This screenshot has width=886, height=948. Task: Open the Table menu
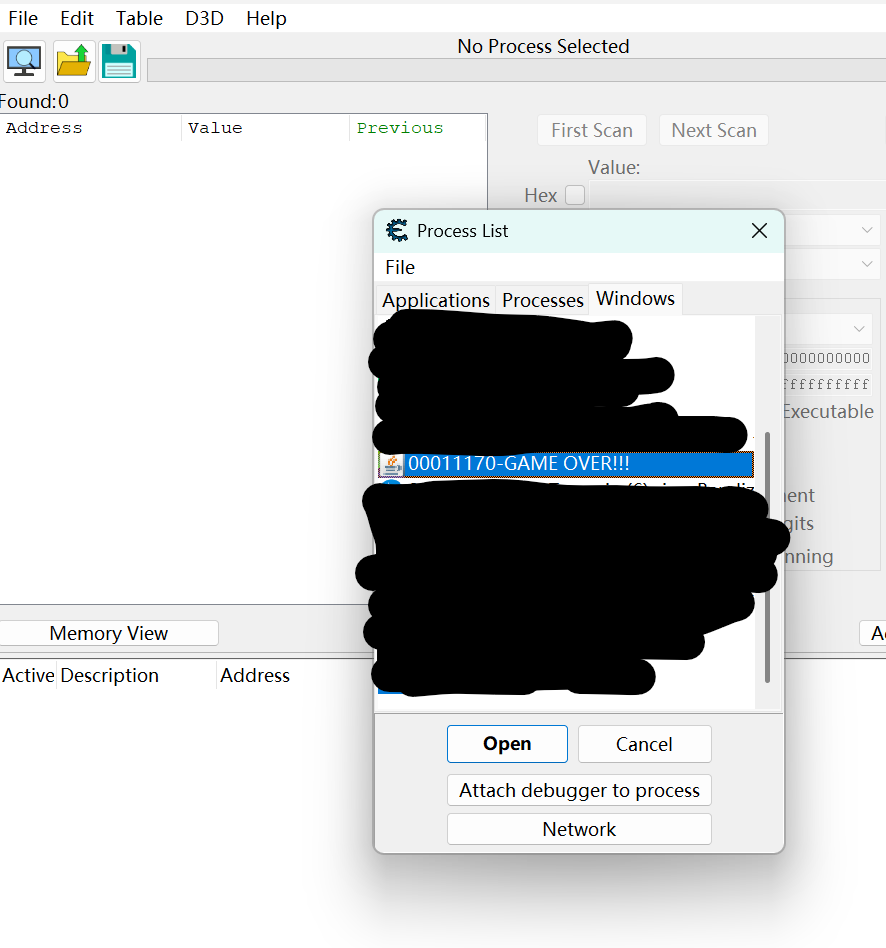pos(139,18)
